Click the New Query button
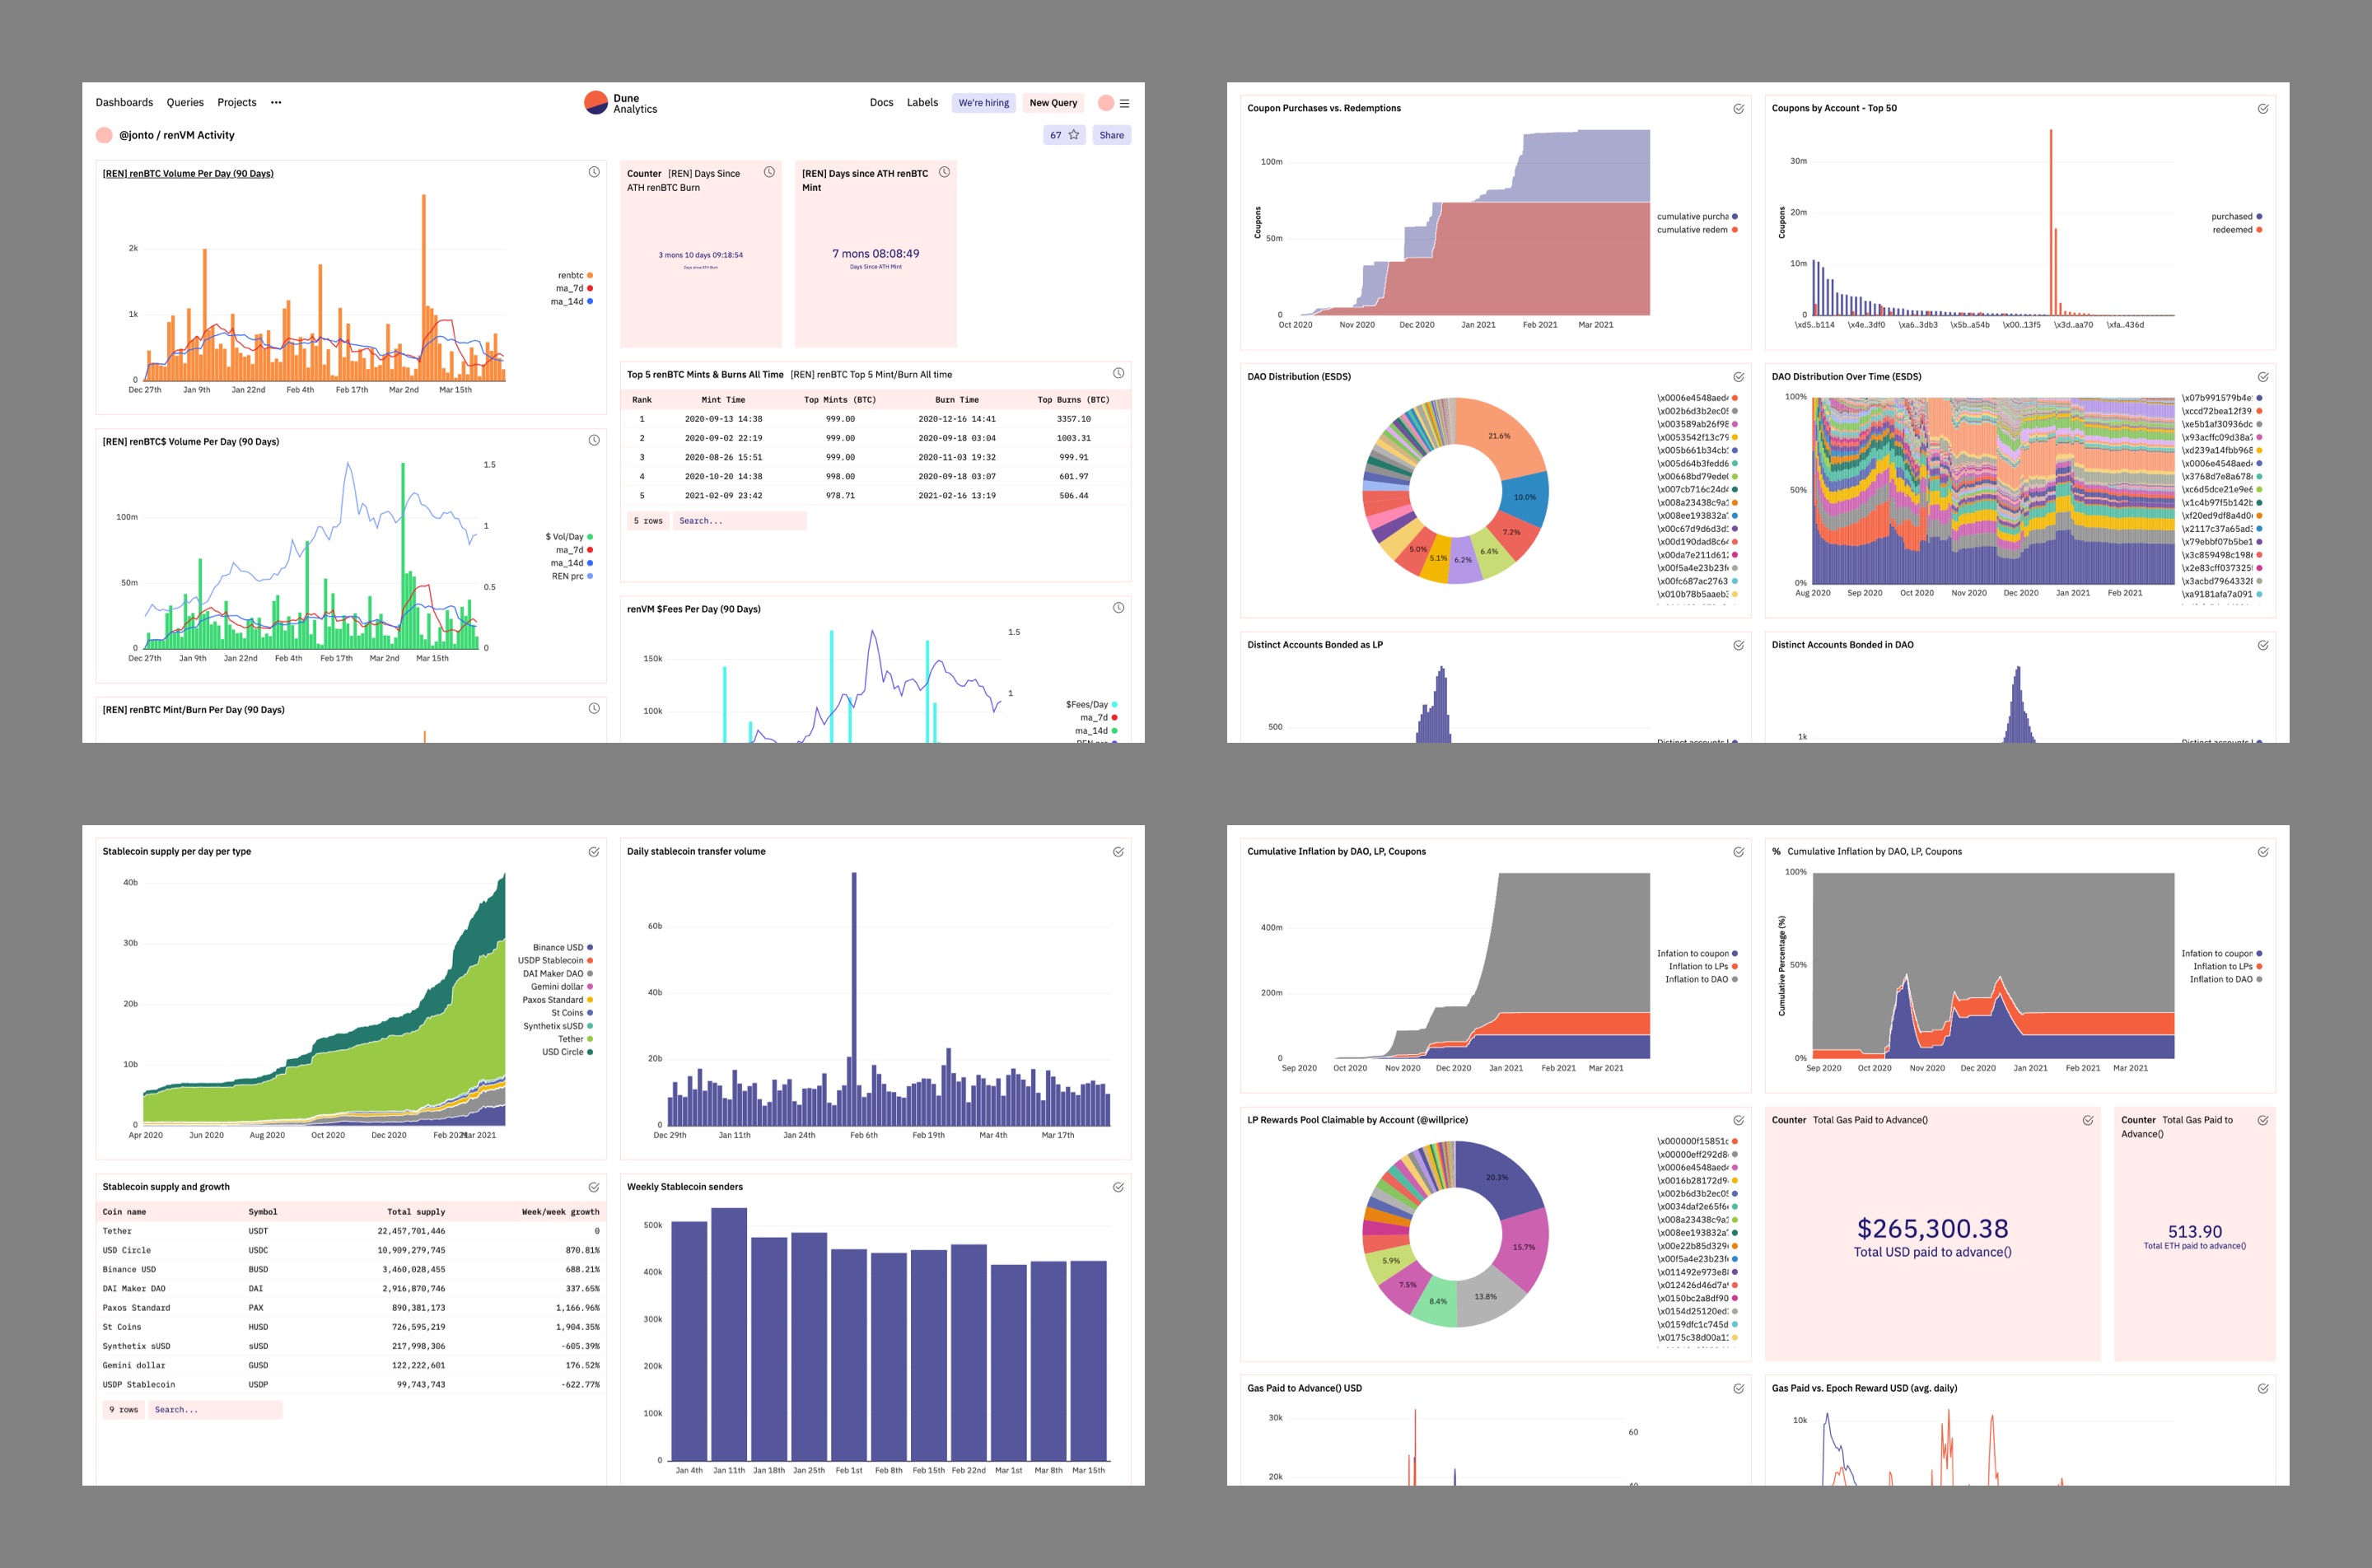Viewport: 2372px width, 1568px height. click(x=1053, y=103)
